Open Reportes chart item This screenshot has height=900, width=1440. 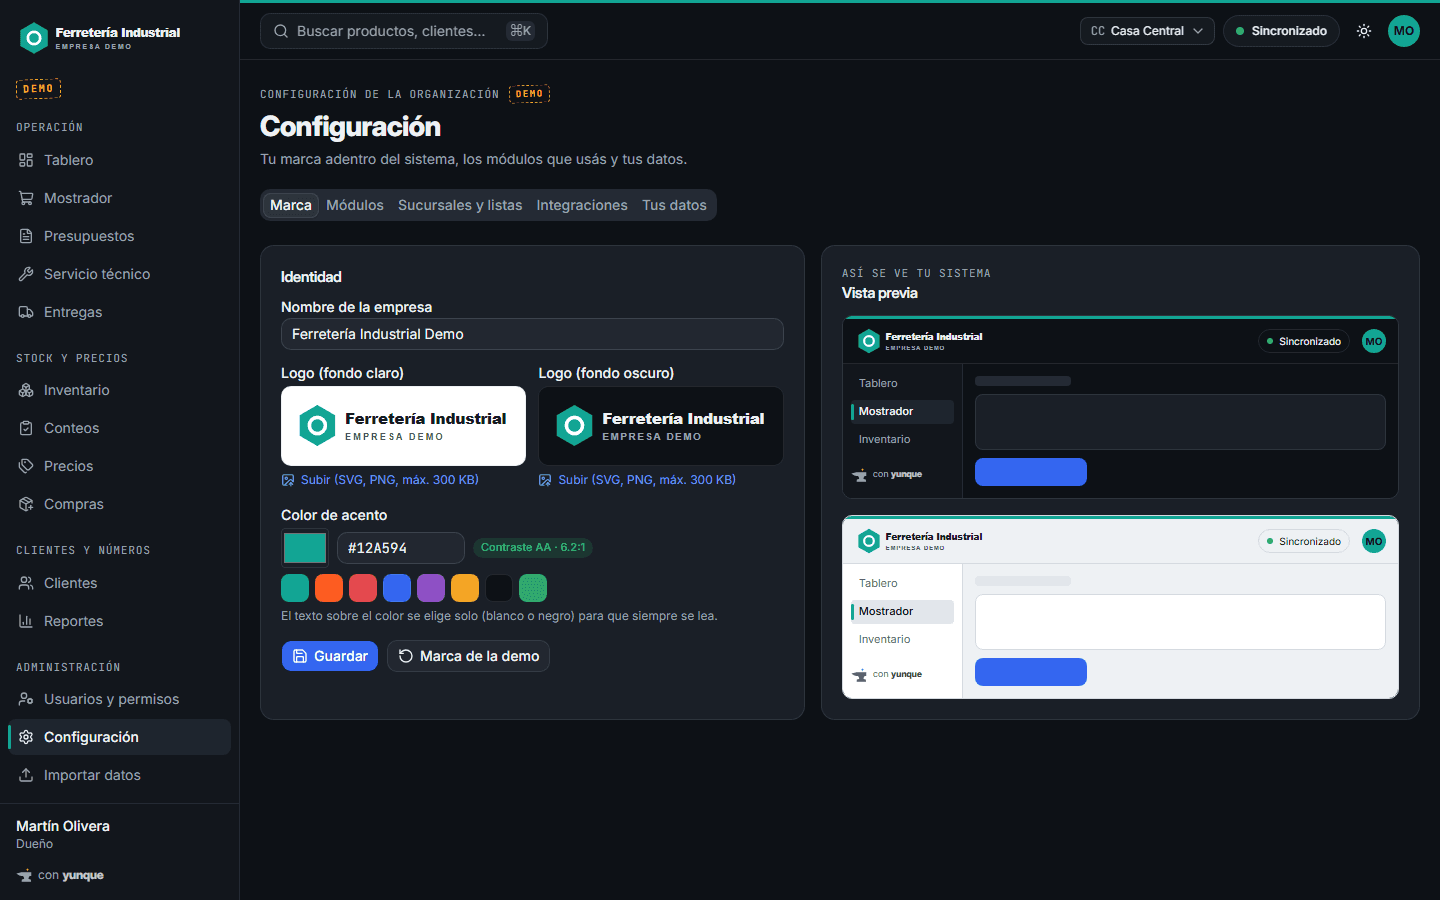click(119, 621)
